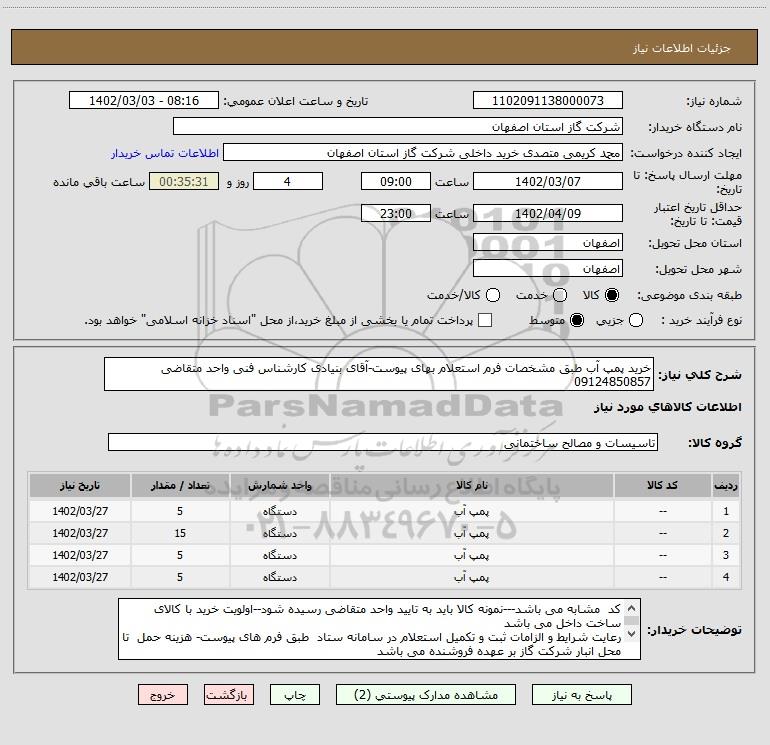This screenshot has height=745, width=770.
Task: Click row number 3 cell
Action: coord(726,555)
